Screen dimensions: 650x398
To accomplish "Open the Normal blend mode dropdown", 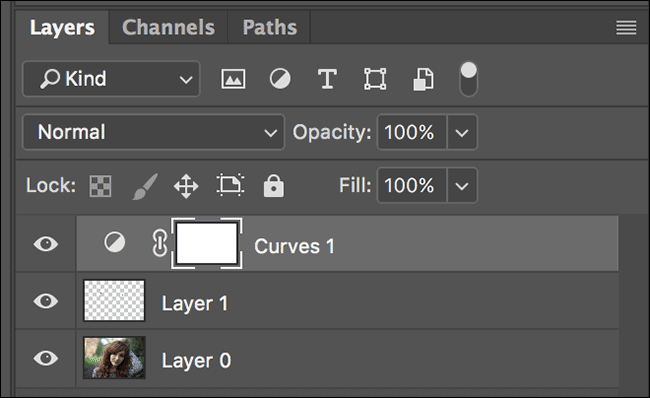I will click(x=154, y=132).
